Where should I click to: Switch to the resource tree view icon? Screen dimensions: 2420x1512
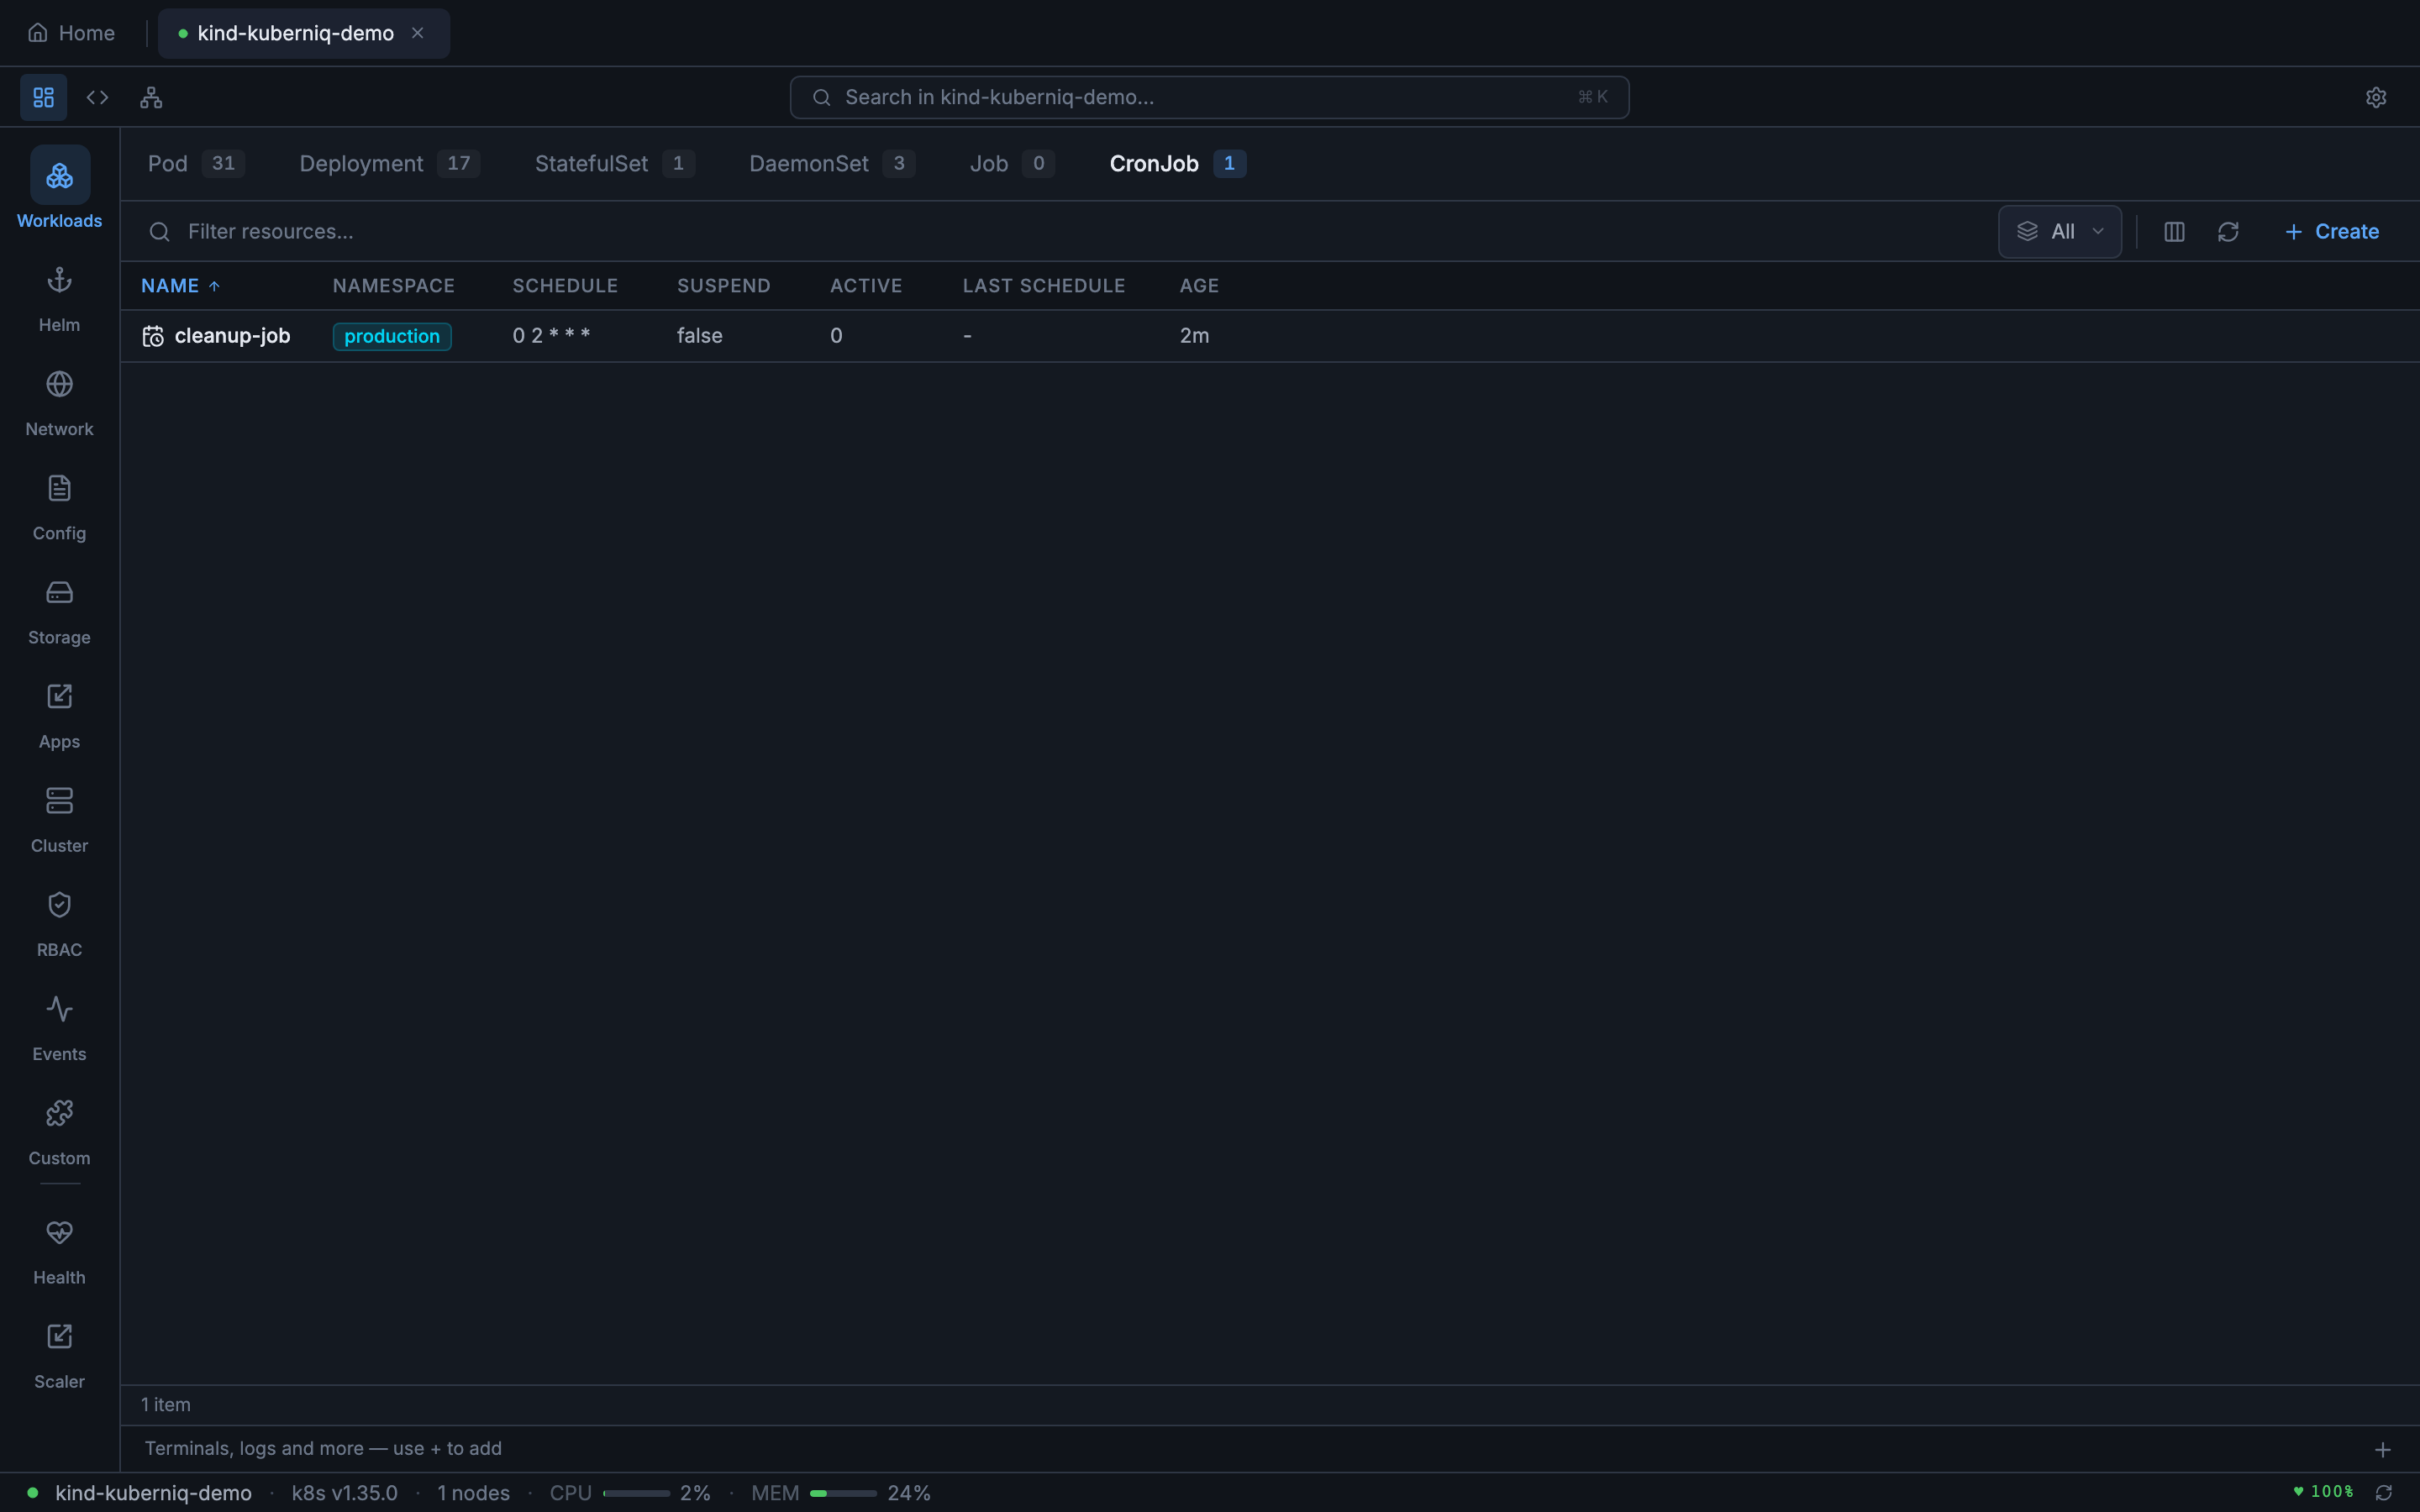pyautogui.click(x=151, y=97)
